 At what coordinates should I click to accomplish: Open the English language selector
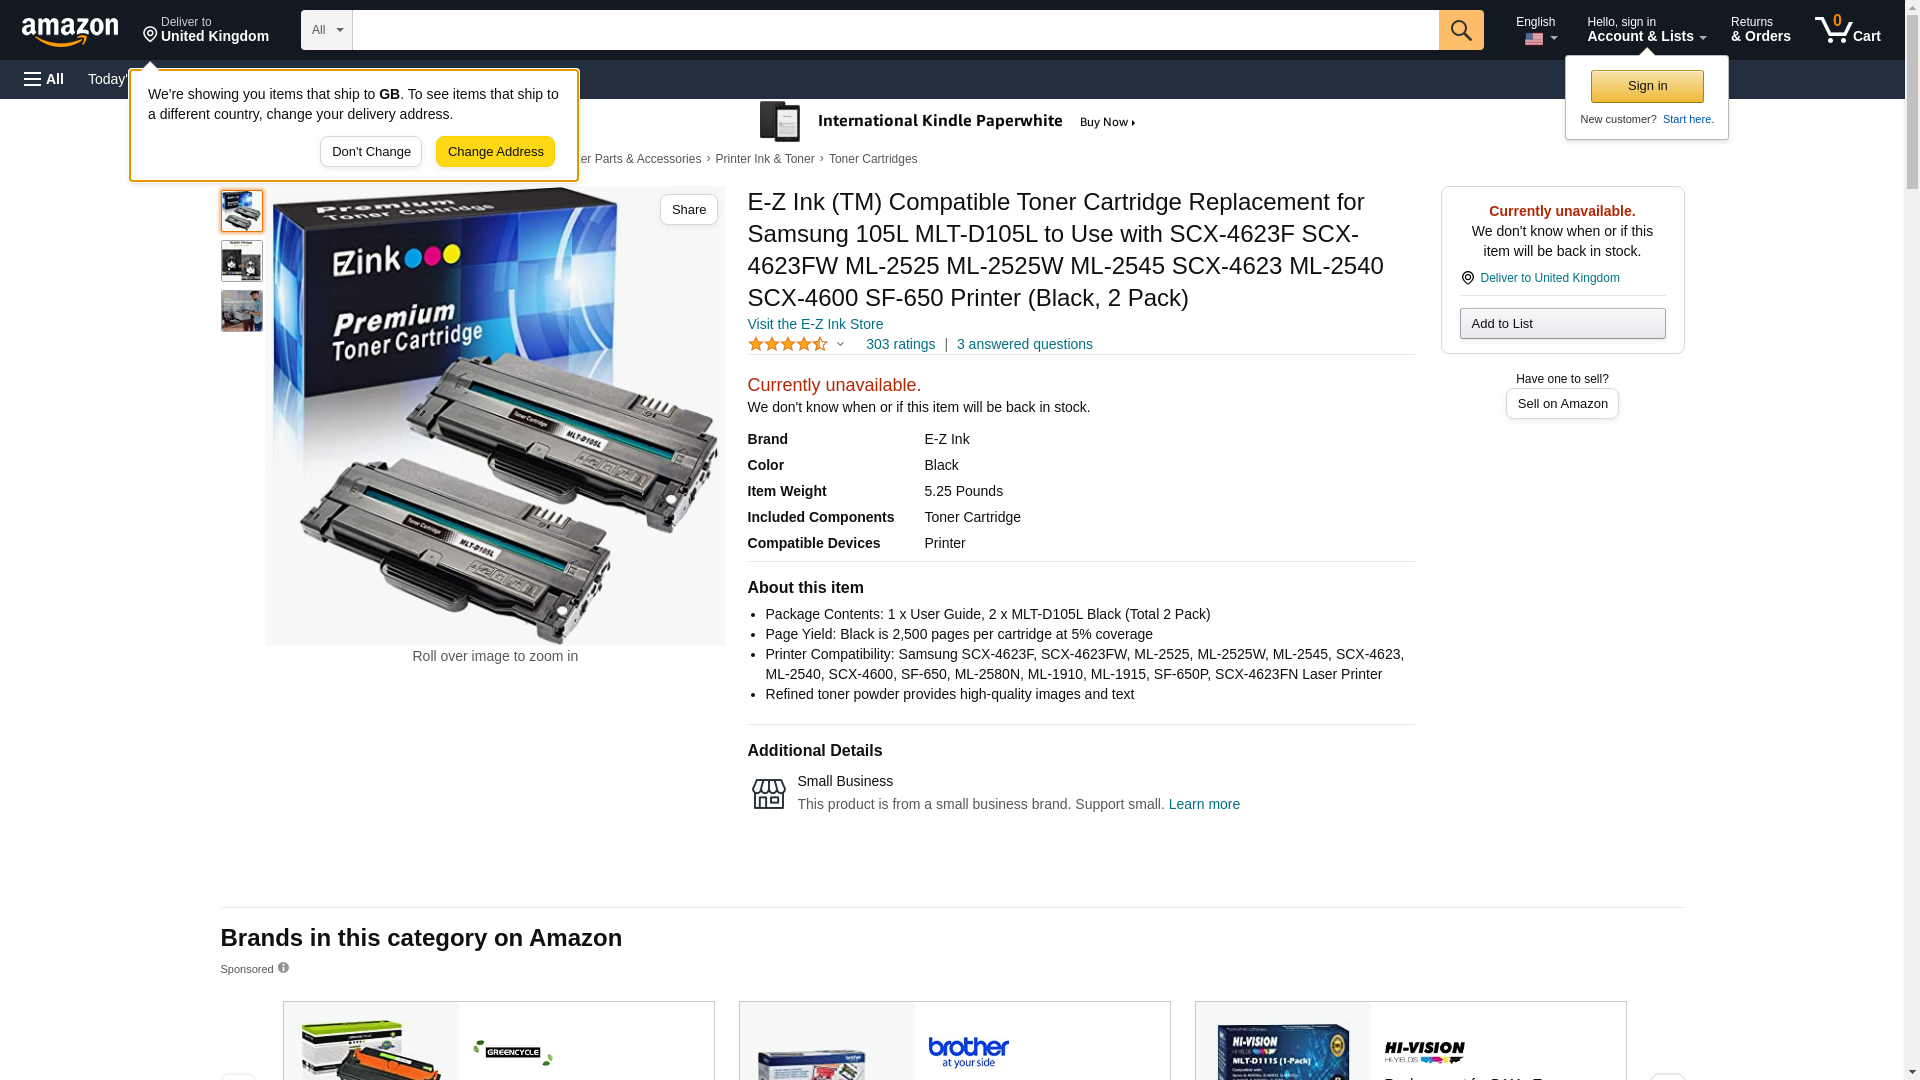click(x=1536, y=30)
